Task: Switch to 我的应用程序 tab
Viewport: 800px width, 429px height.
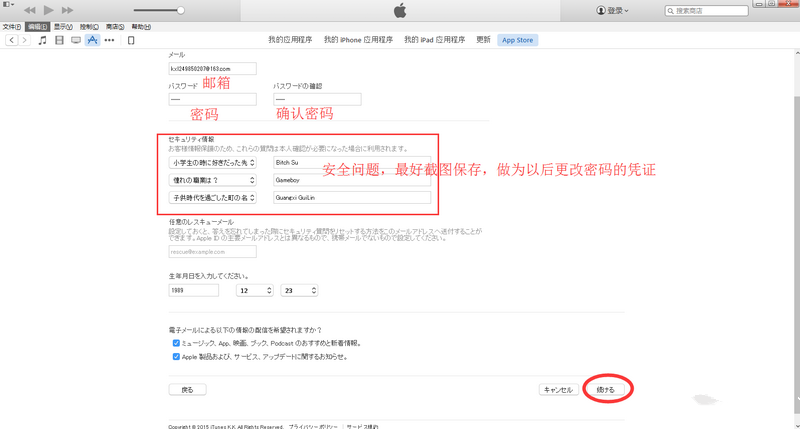Action: pos(290,40)
